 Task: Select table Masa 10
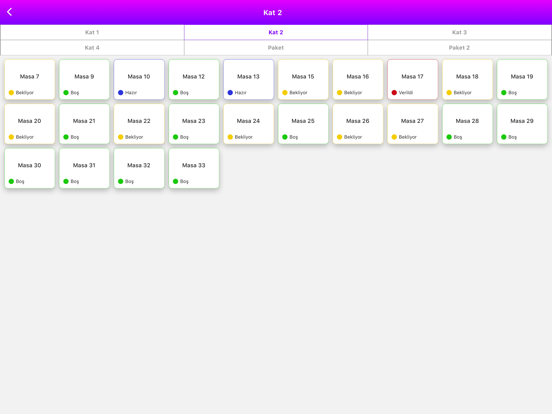click(x=139, y=80)
